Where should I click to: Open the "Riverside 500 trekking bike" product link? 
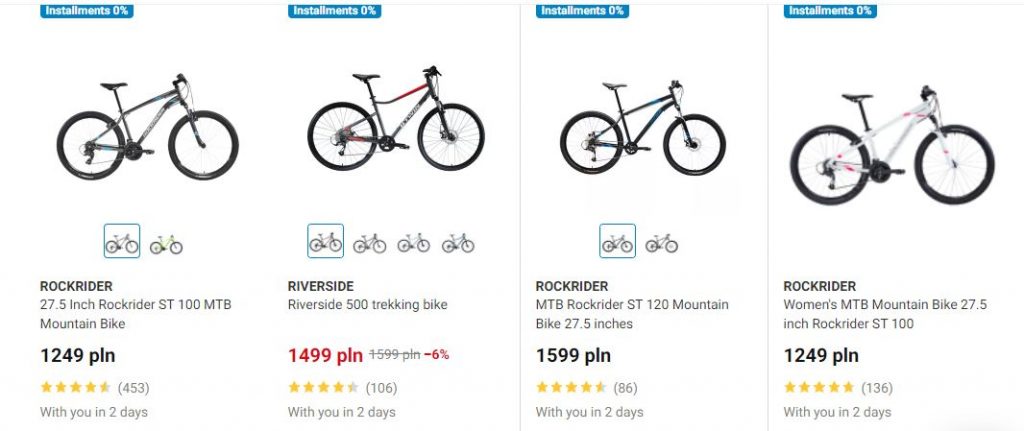coord(367,305)
